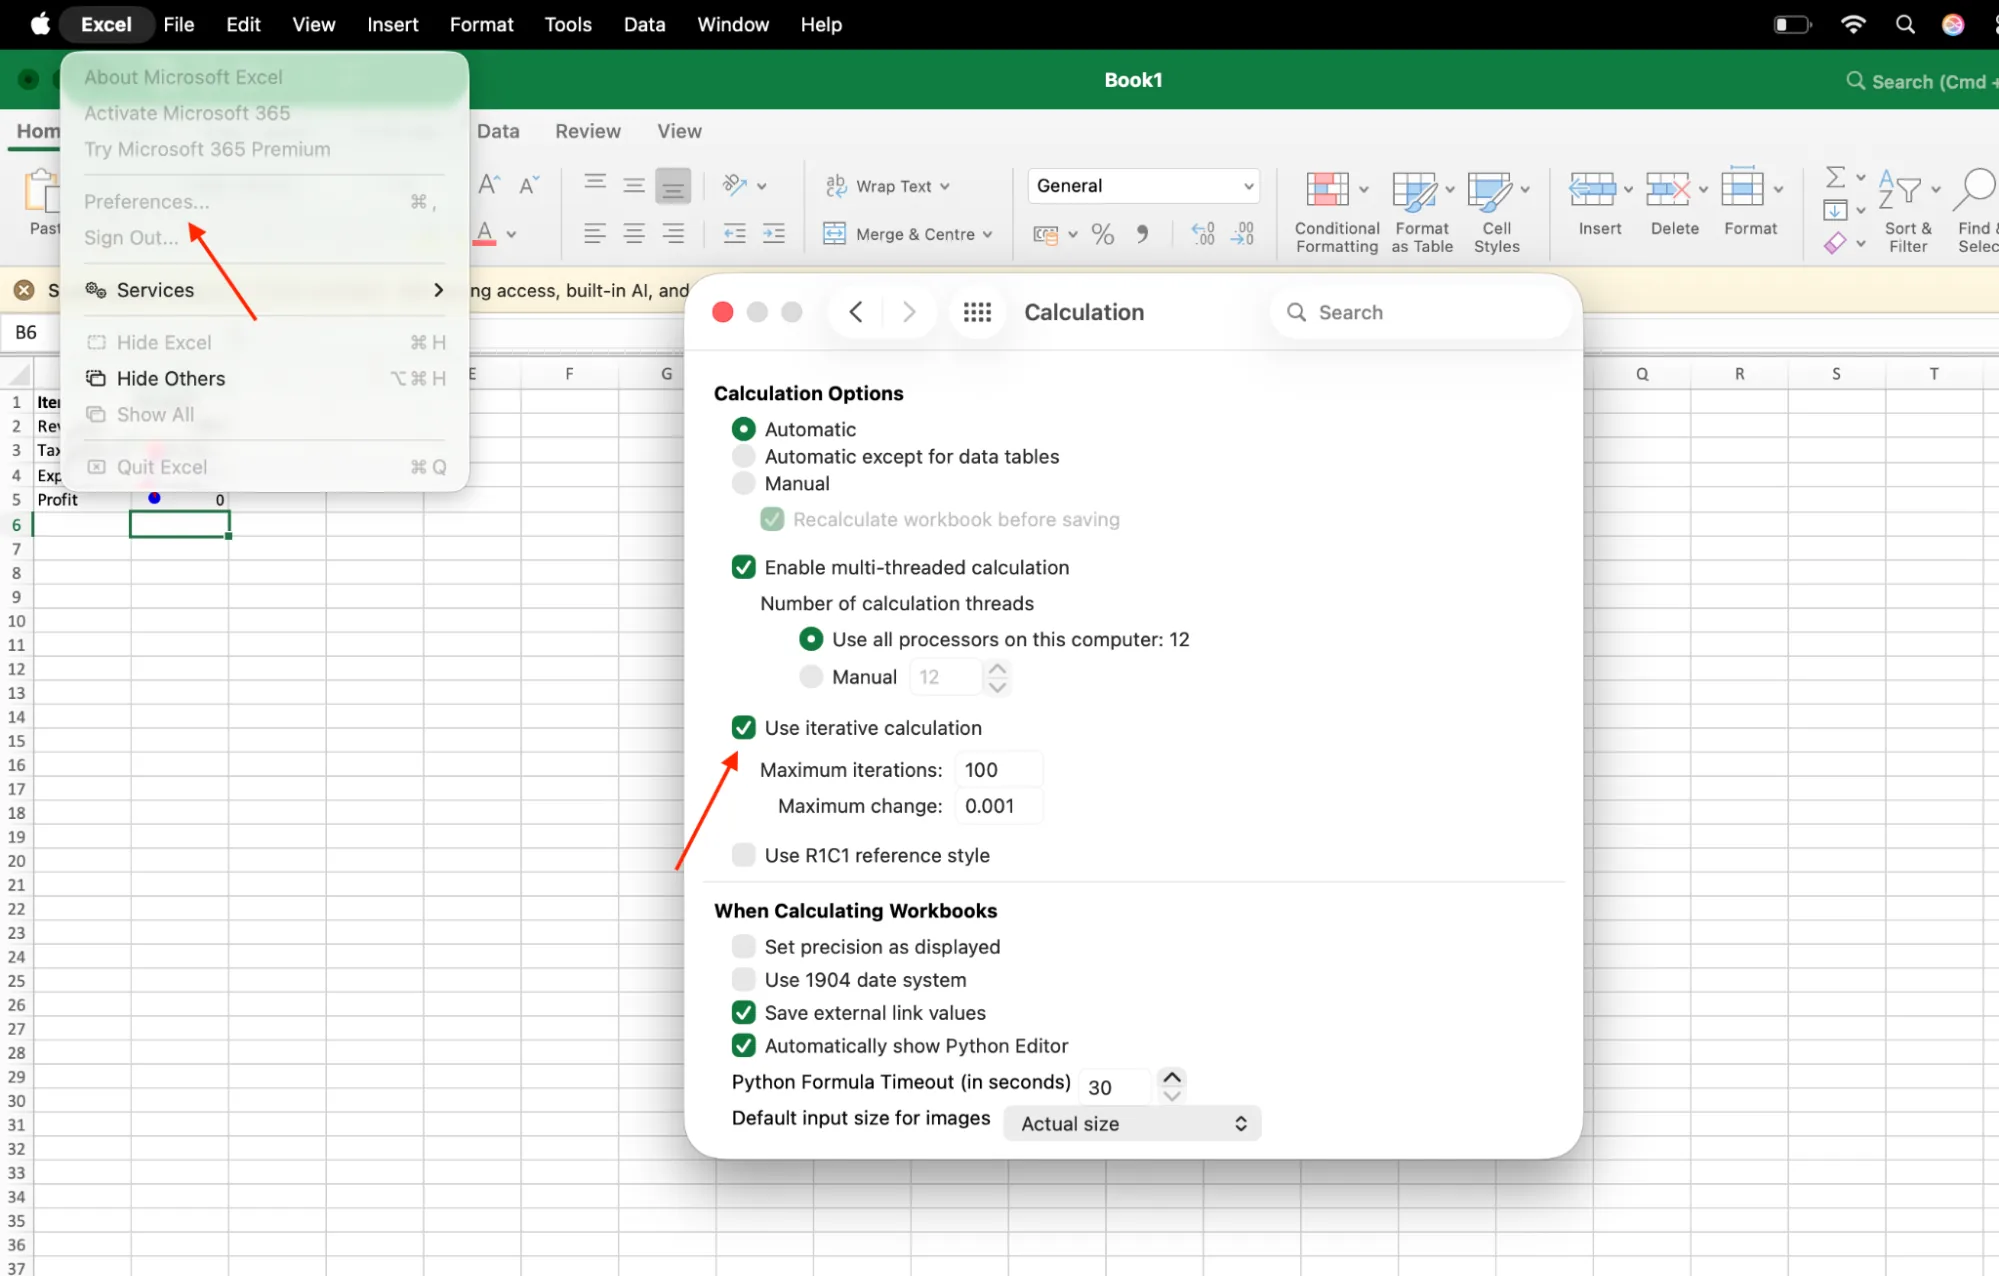The height and width of the screenshot is (1276, 1999).
Task: Switch to the View ribbon tab
Action: pyautogui.click(x=679, y=131)
